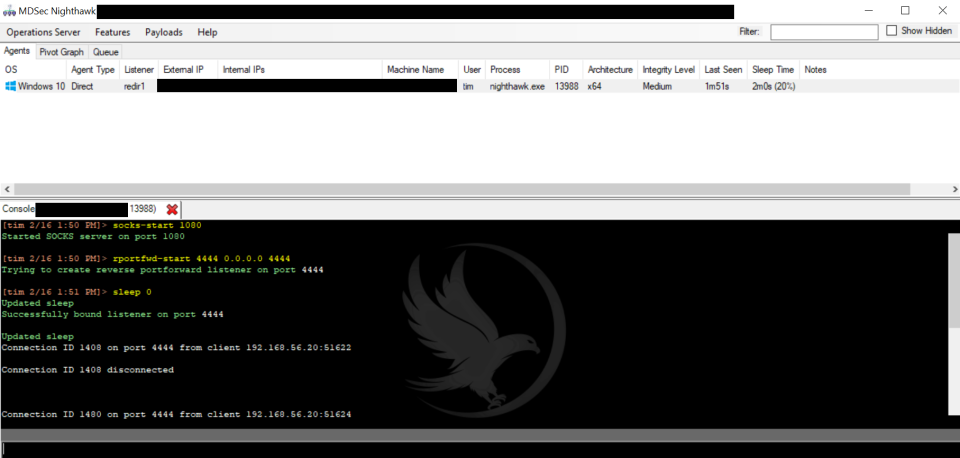
Task: Sort by the Architecture column header
Action: point(610,70)
